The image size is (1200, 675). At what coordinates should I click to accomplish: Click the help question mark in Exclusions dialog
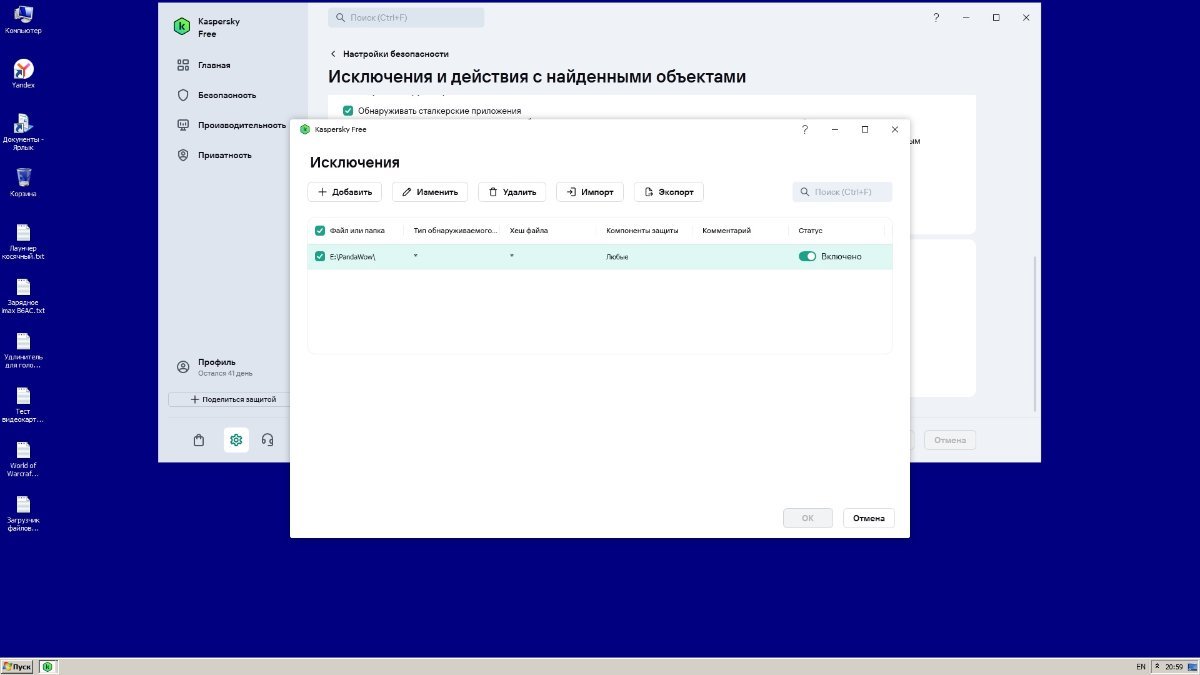coord(805,129)
